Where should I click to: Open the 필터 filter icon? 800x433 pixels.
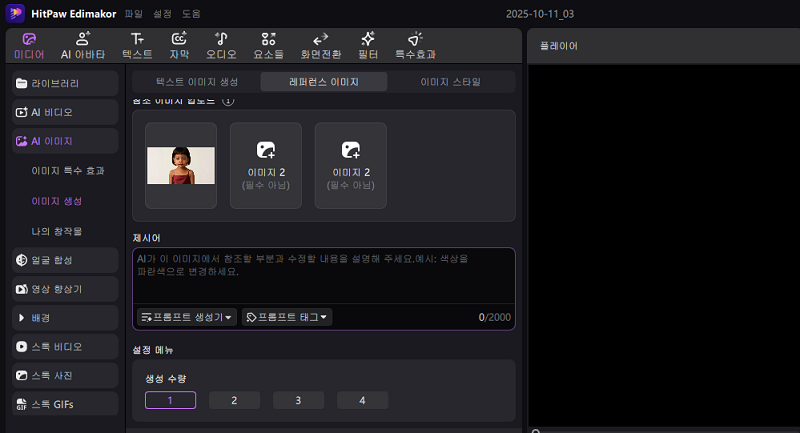(367, 45)
